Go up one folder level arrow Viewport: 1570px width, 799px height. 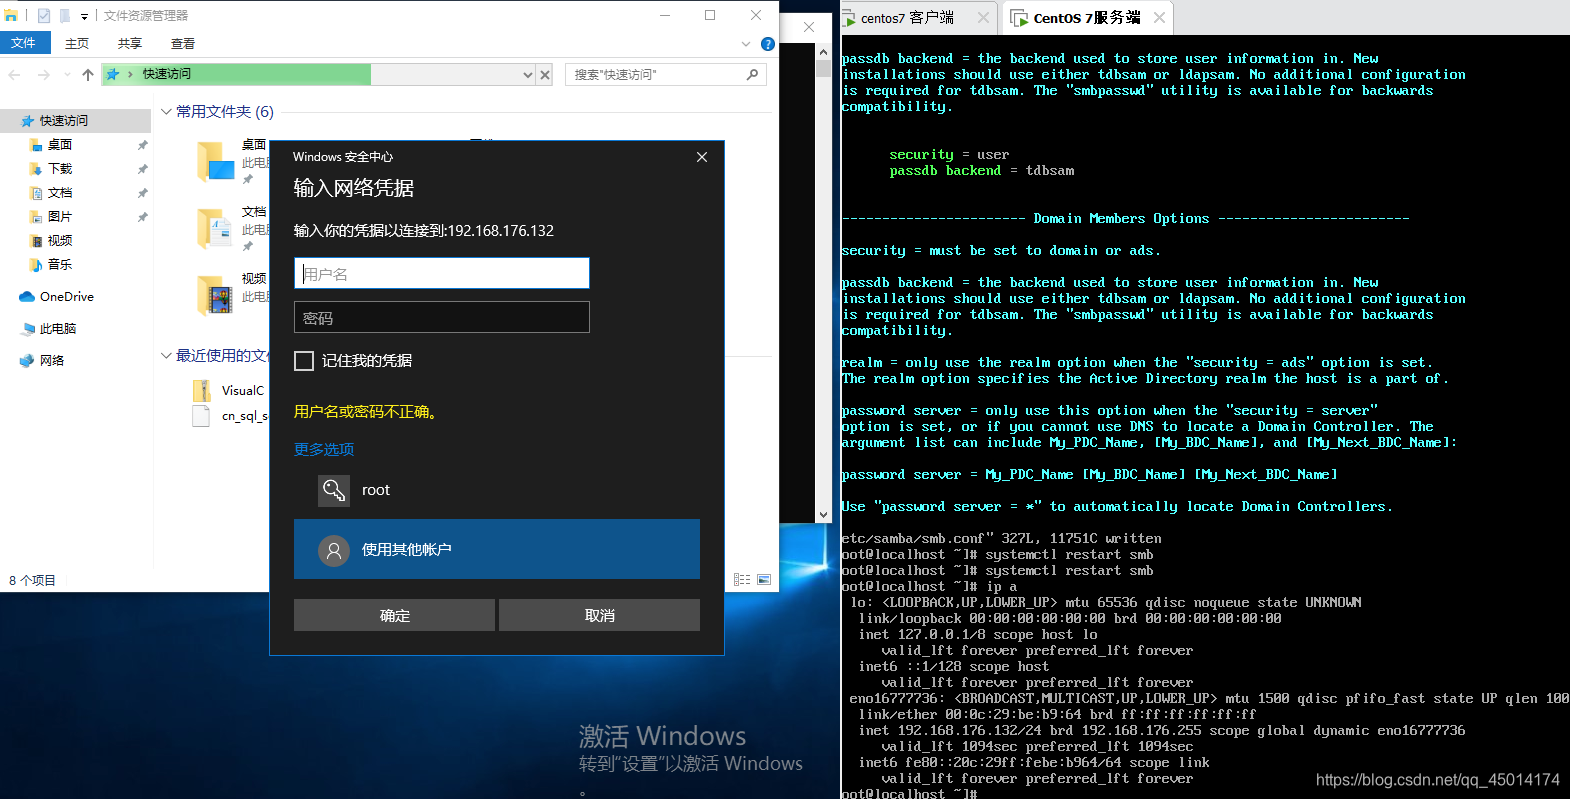point(88,75)
